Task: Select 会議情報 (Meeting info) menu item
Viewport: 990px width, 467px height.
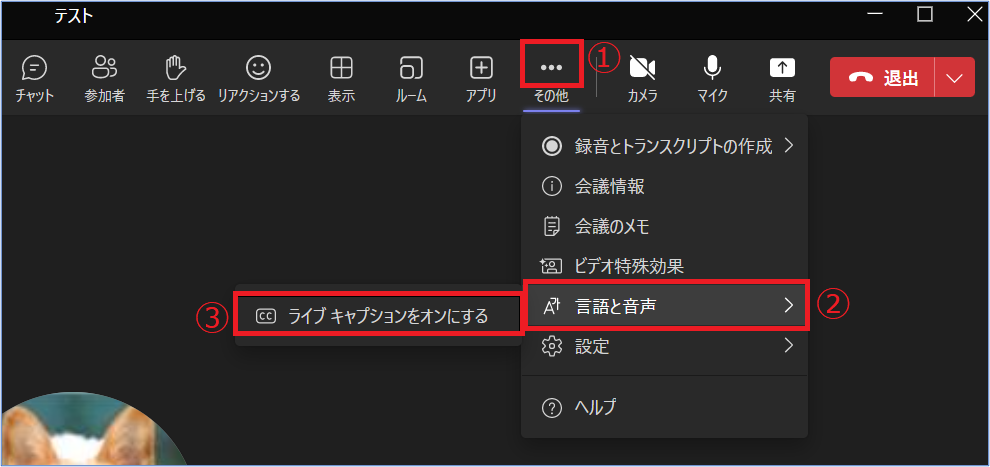Action: [x=609, y=186]
